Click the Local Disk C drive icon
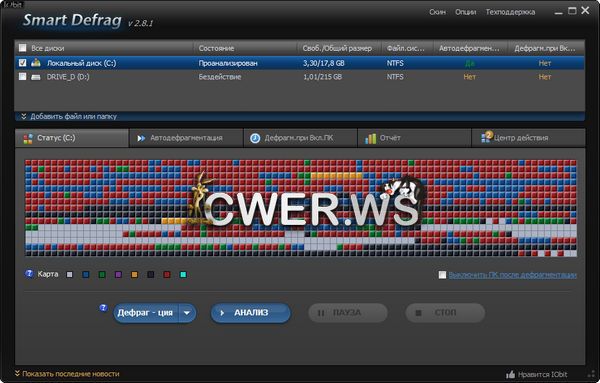600x383 pixels. 36,63
